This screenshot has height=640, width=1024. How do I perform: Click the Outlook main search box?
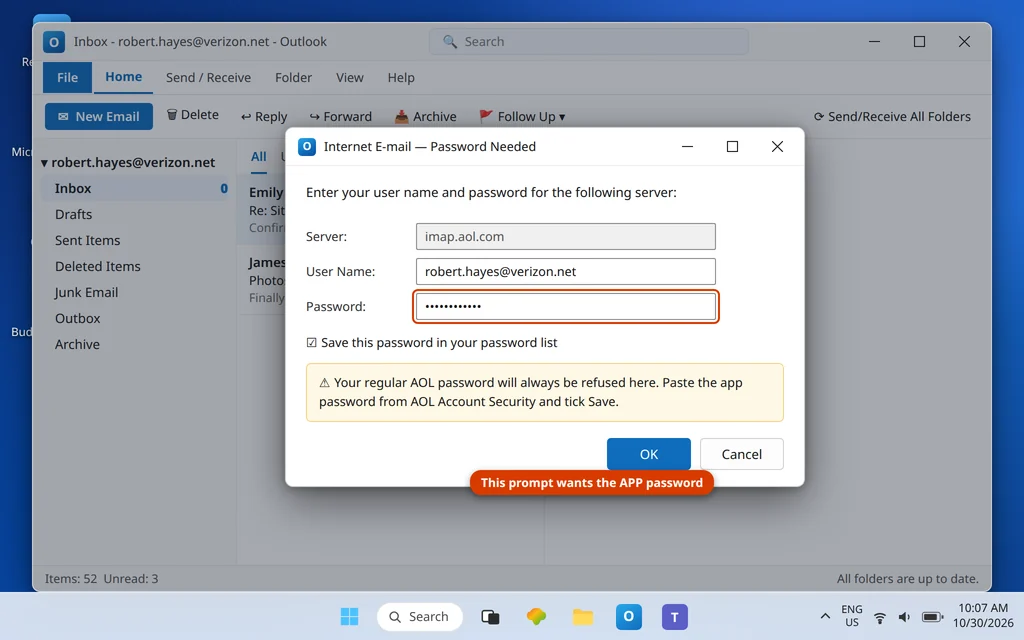coord(588,42)
